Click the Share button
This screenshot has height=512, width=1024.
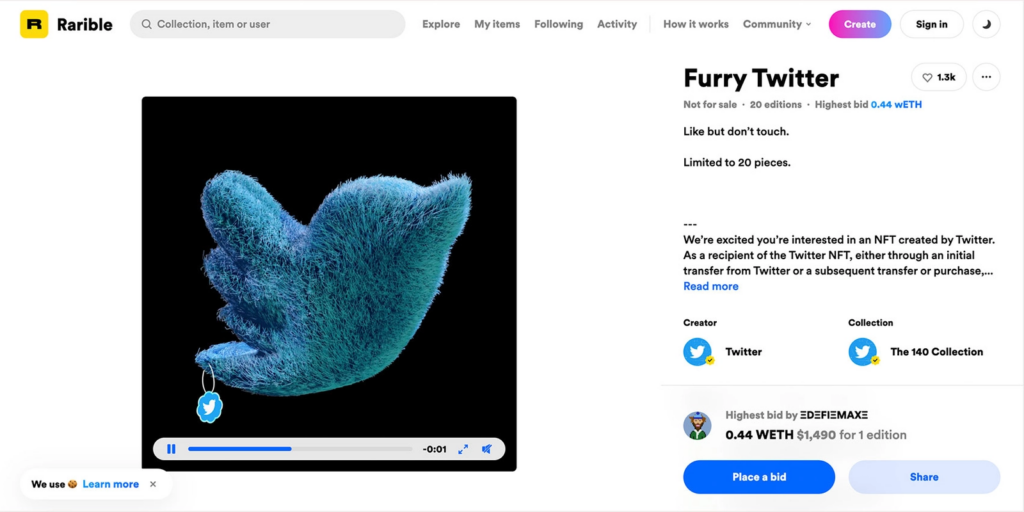924,477
